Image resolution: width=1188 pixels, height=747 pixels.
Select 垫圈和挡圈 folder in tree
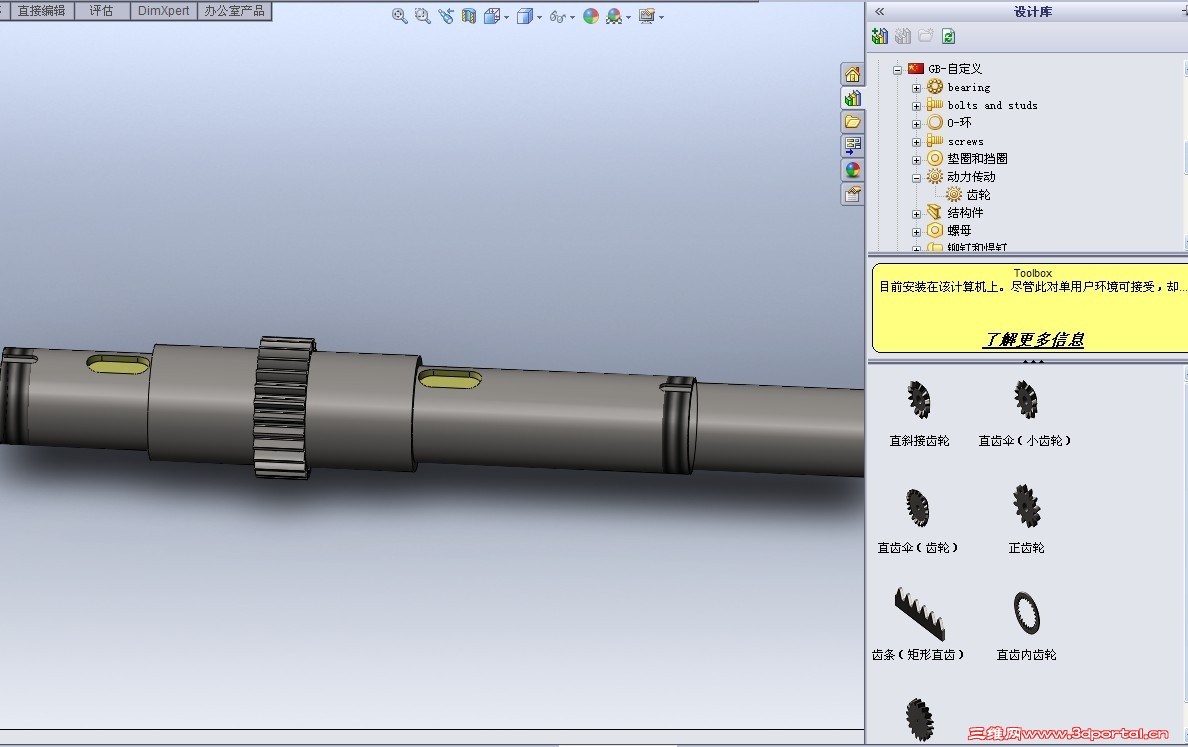977,158
